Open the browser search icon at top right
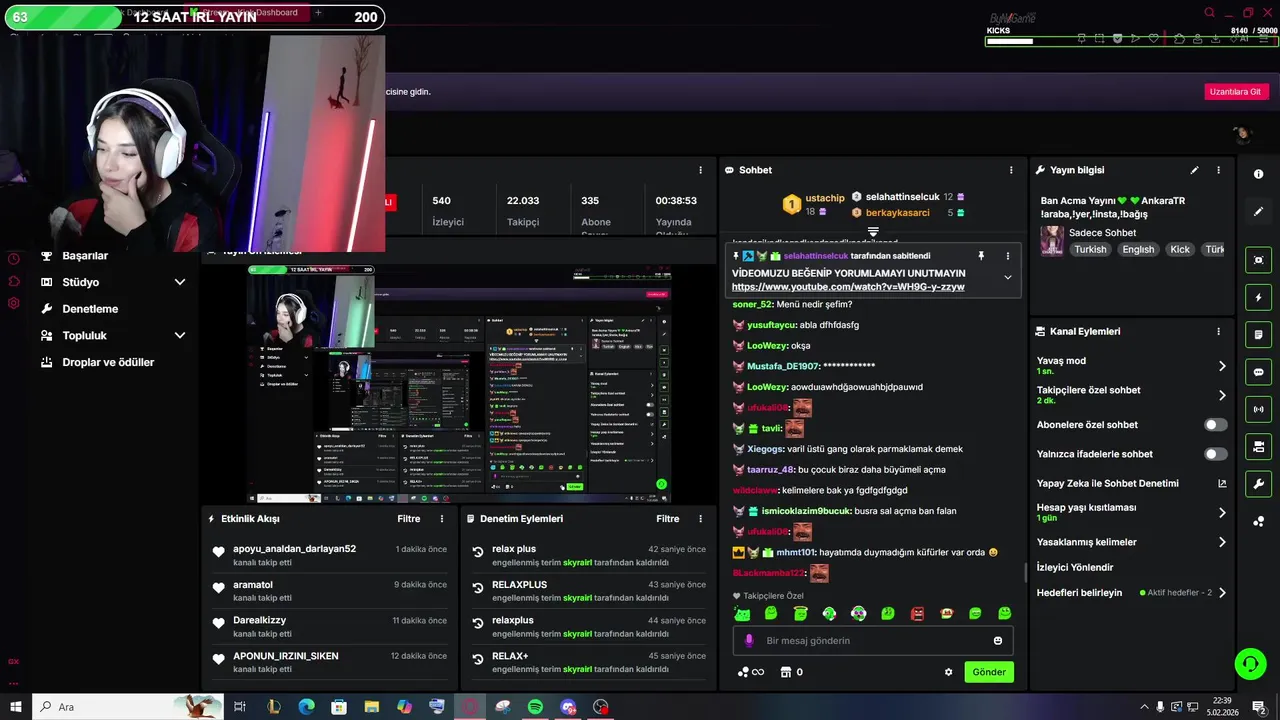Screen dimensions: 1280x720 [x=1209, y=13]
